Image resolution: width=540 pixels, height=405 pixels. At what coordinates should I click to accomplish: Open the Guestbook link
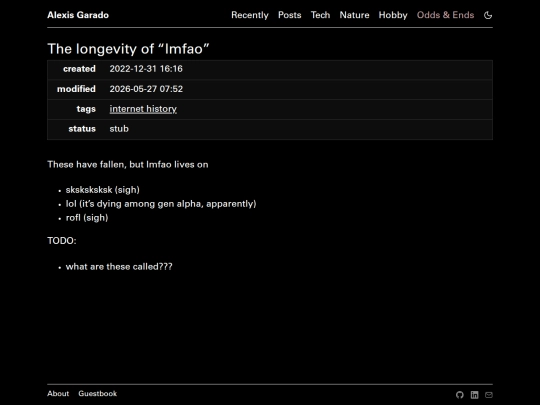click(x=97, y=394)
